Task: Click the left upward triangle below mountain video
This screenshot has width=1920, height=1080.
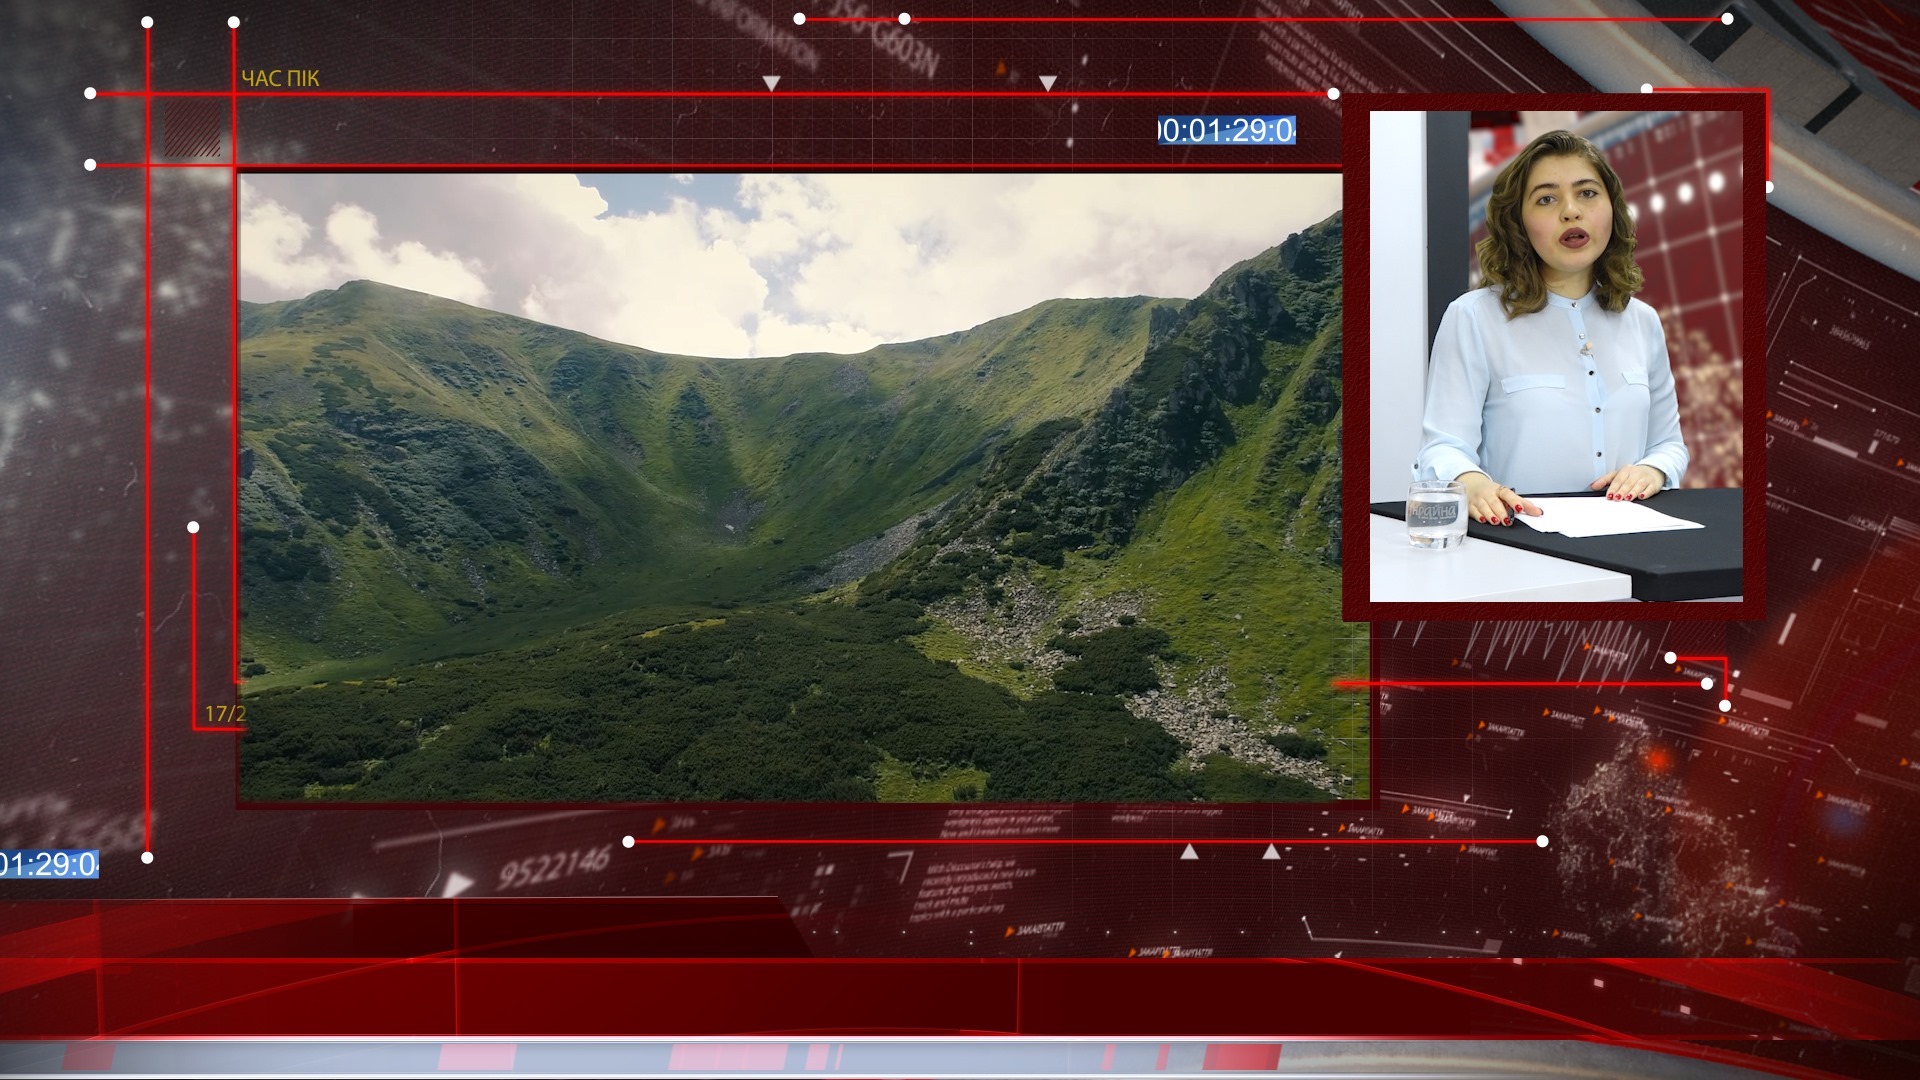Action: coord(1189,852)
